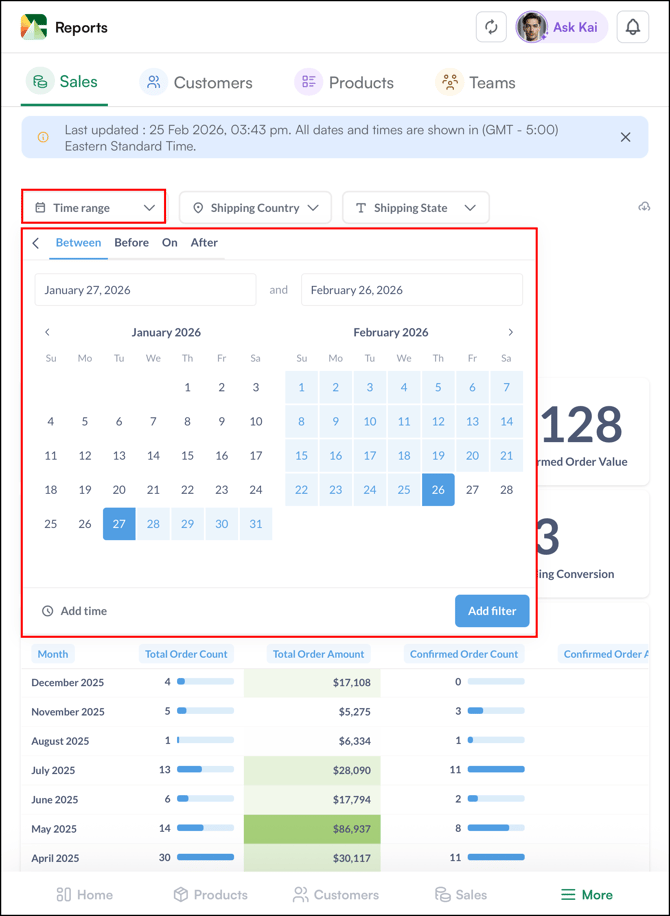The height and width of the screenshot is (916, 670).
Task: Open the Shipping Country dropdown
Action: (x=255, y=208)
